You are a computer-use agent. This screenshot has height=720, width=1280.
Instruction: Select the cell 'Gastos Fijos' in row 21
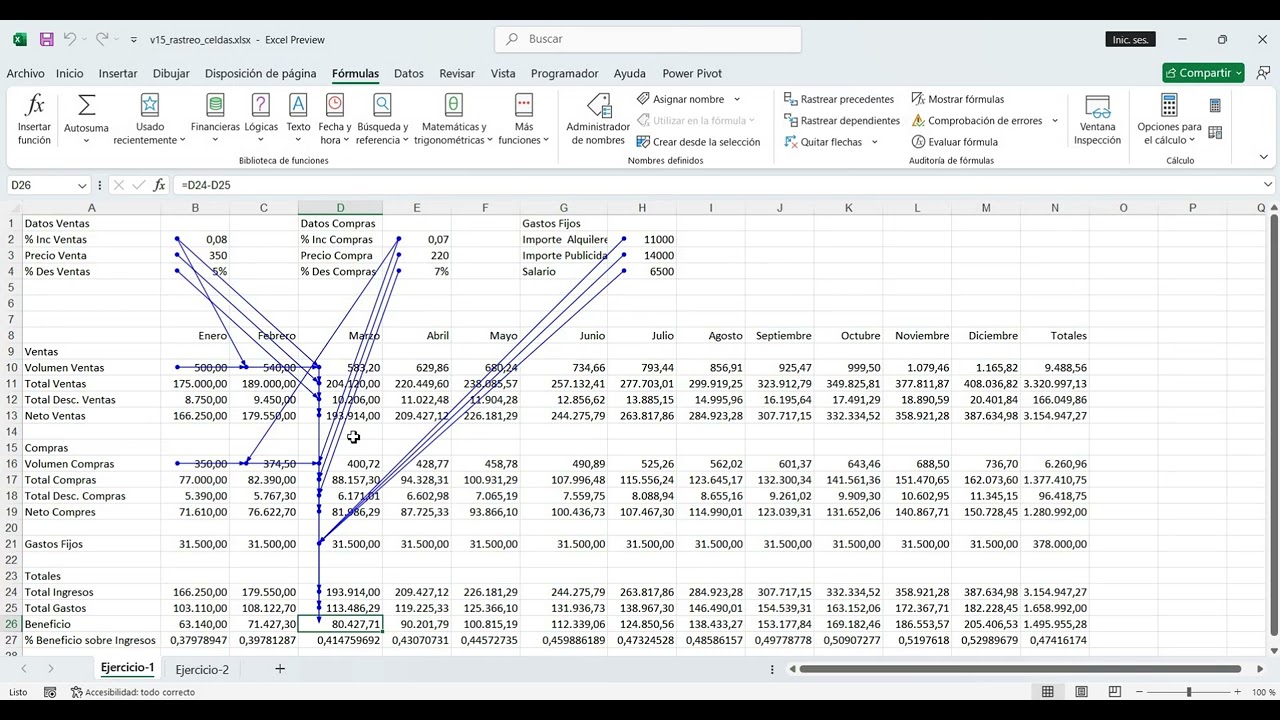[x=91, y=544]
